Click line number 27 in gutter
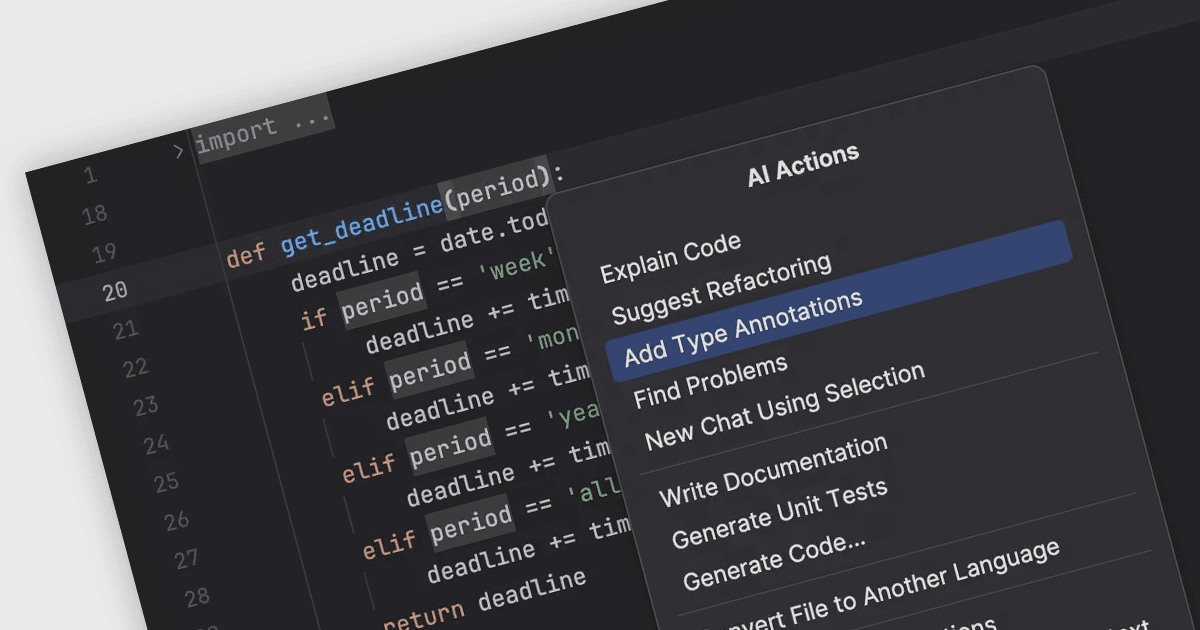This screenshot has width=1200, height=630. (187, 559)
